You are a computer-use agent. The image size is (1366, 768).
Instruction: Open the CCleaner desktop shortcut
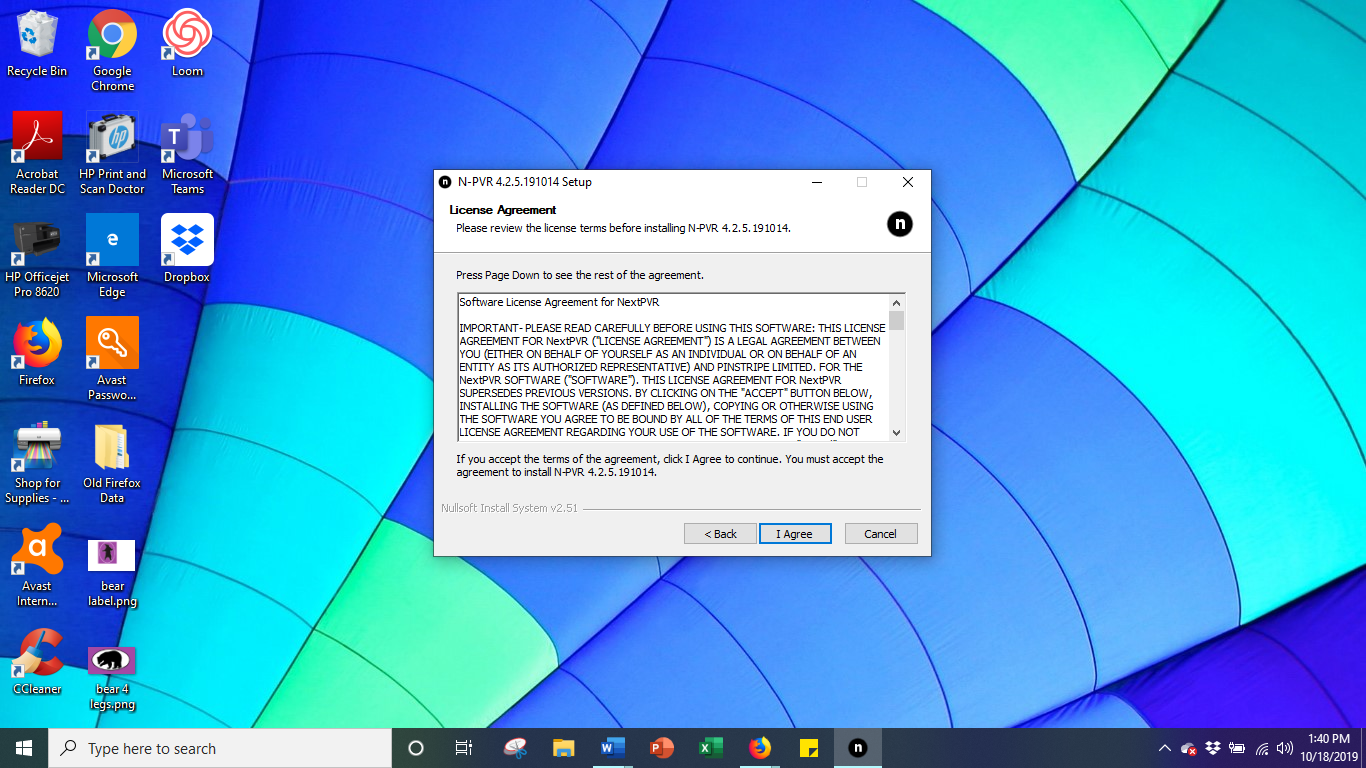coord(37,661)
